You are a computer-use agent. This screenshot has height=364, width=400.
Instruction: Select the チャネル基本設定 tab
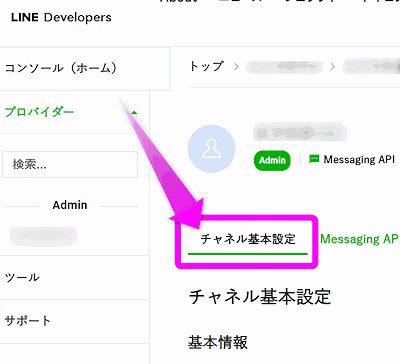[248, 239]
